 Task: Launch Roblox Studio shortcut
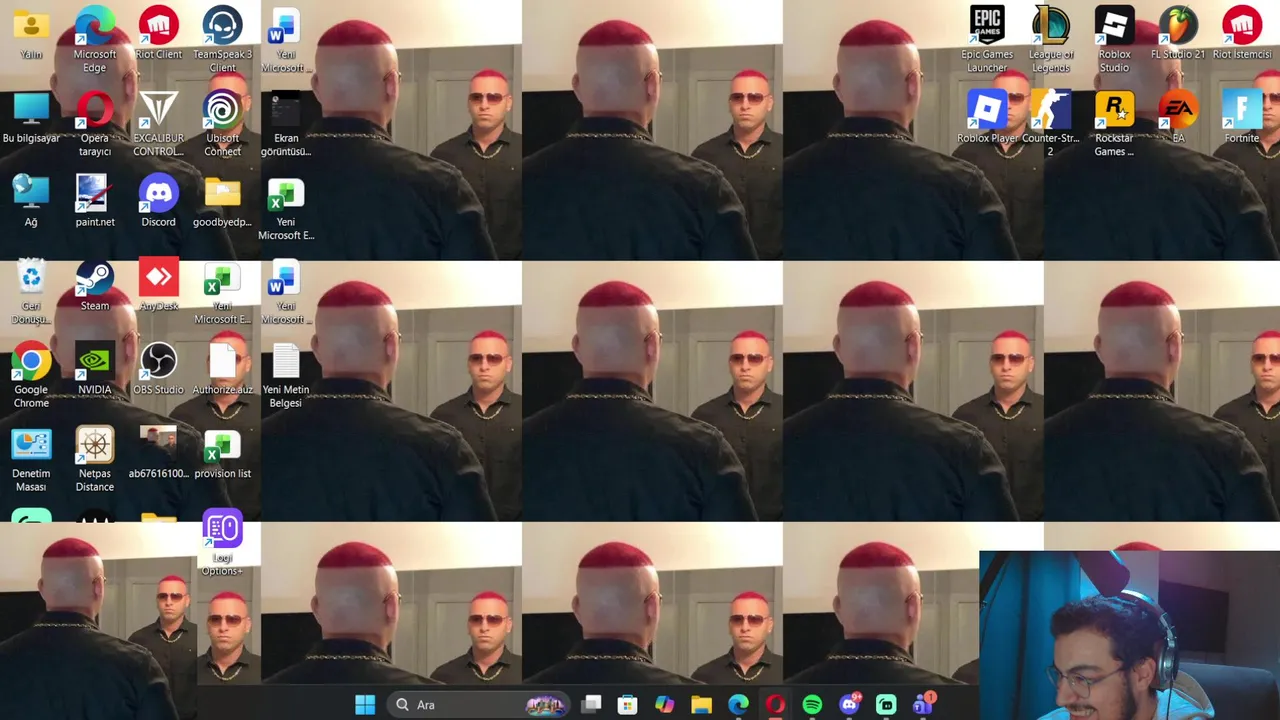1114,40
